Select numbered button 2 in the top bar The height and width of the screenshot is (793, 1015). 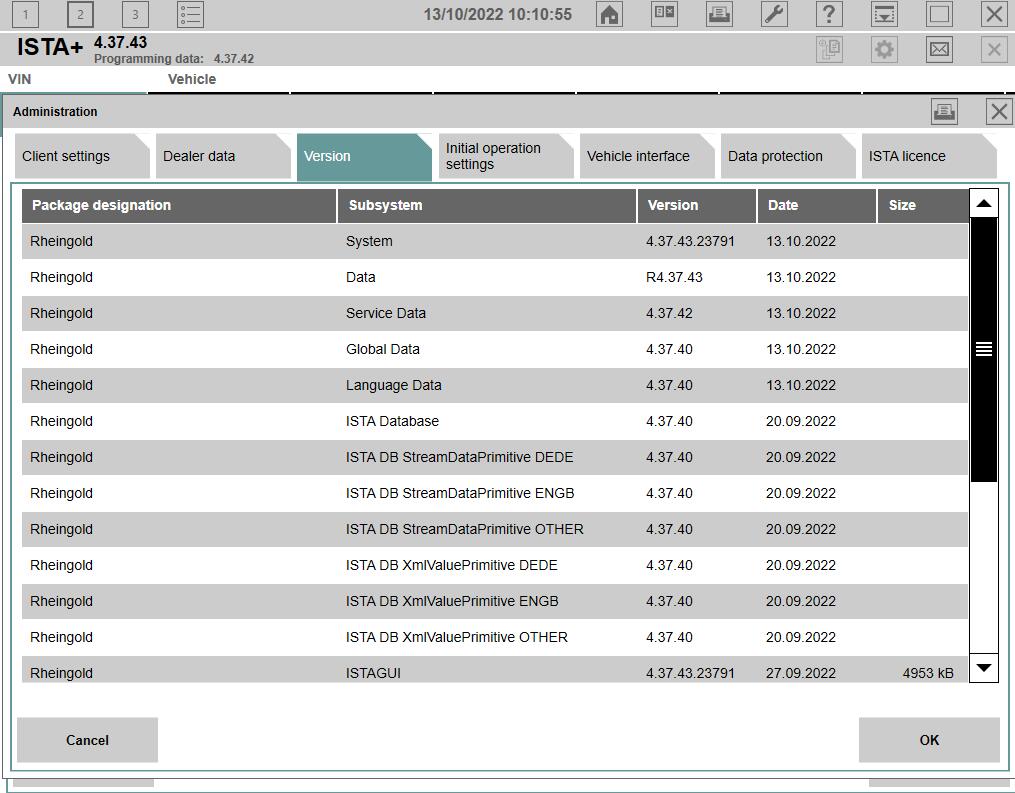click(80, 14)
